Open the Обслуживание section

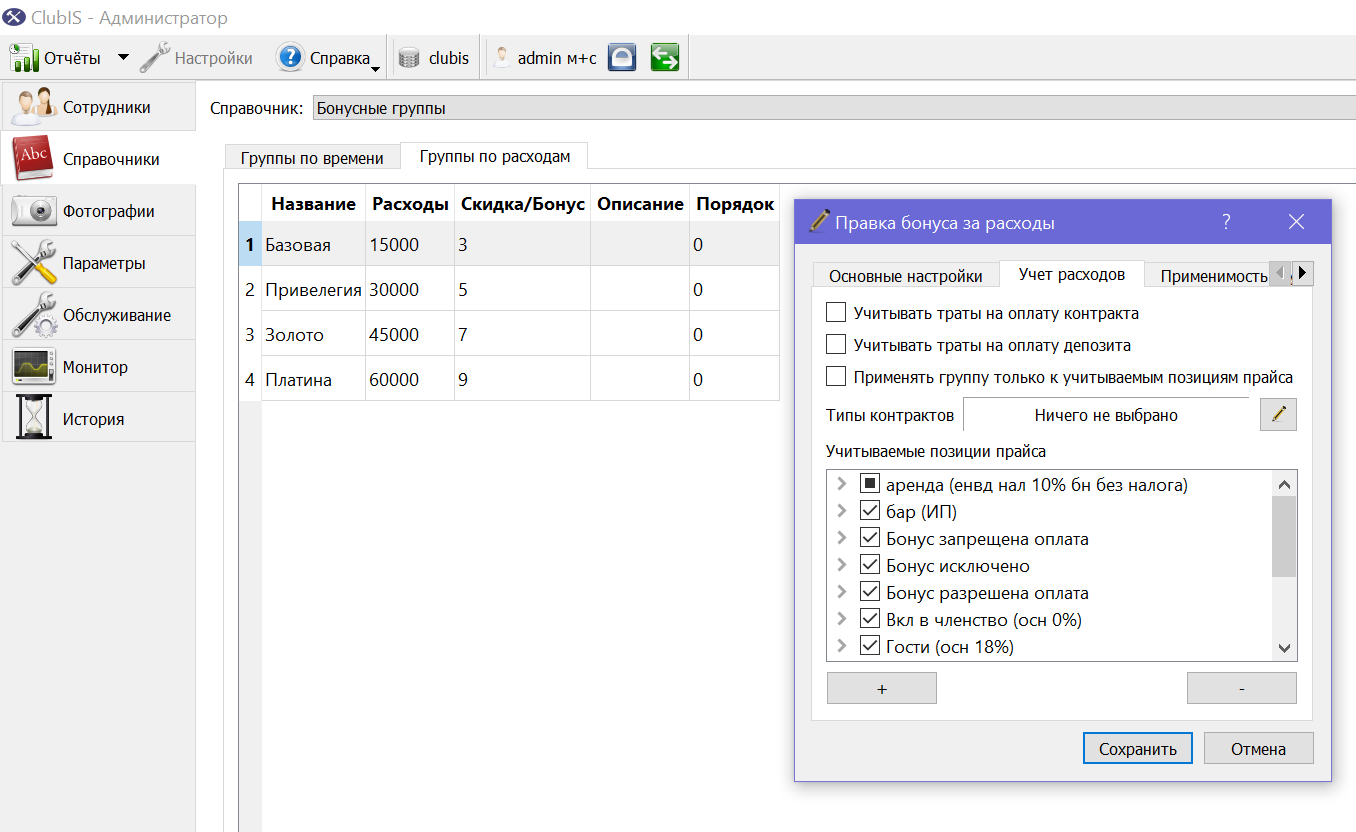click(x=98, y=315)
